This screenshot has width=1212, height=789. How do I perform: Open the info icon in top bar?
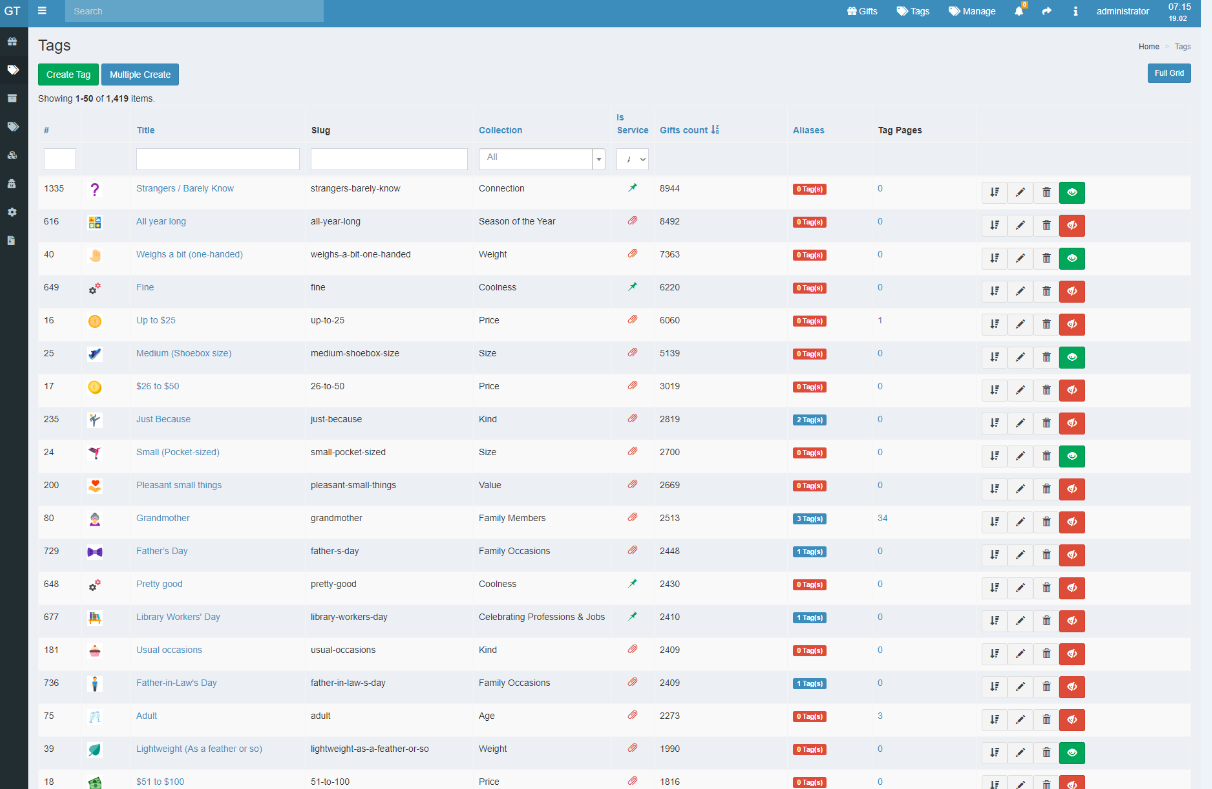pyautogui.click(x=1075, y=11)
